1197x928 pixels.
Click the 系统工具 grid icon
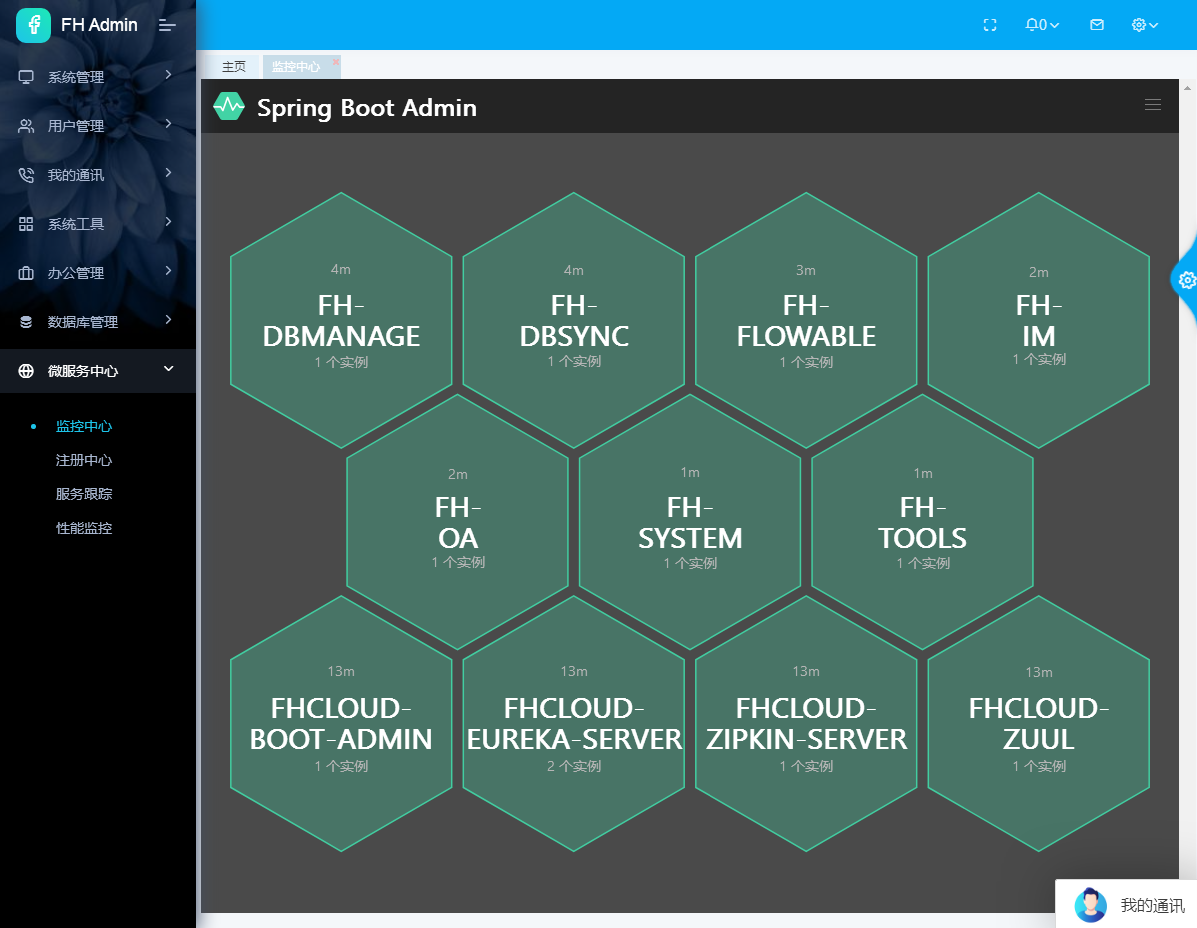point(26,224)
